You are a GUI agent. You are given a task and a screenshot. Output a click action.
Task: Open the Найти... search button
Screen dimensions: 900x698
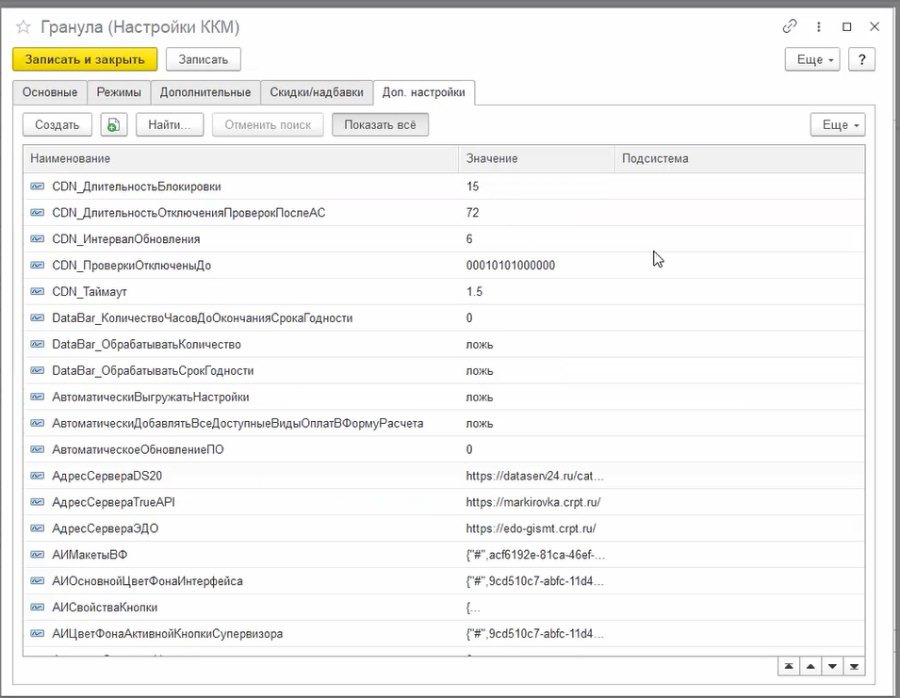[170, 125]
